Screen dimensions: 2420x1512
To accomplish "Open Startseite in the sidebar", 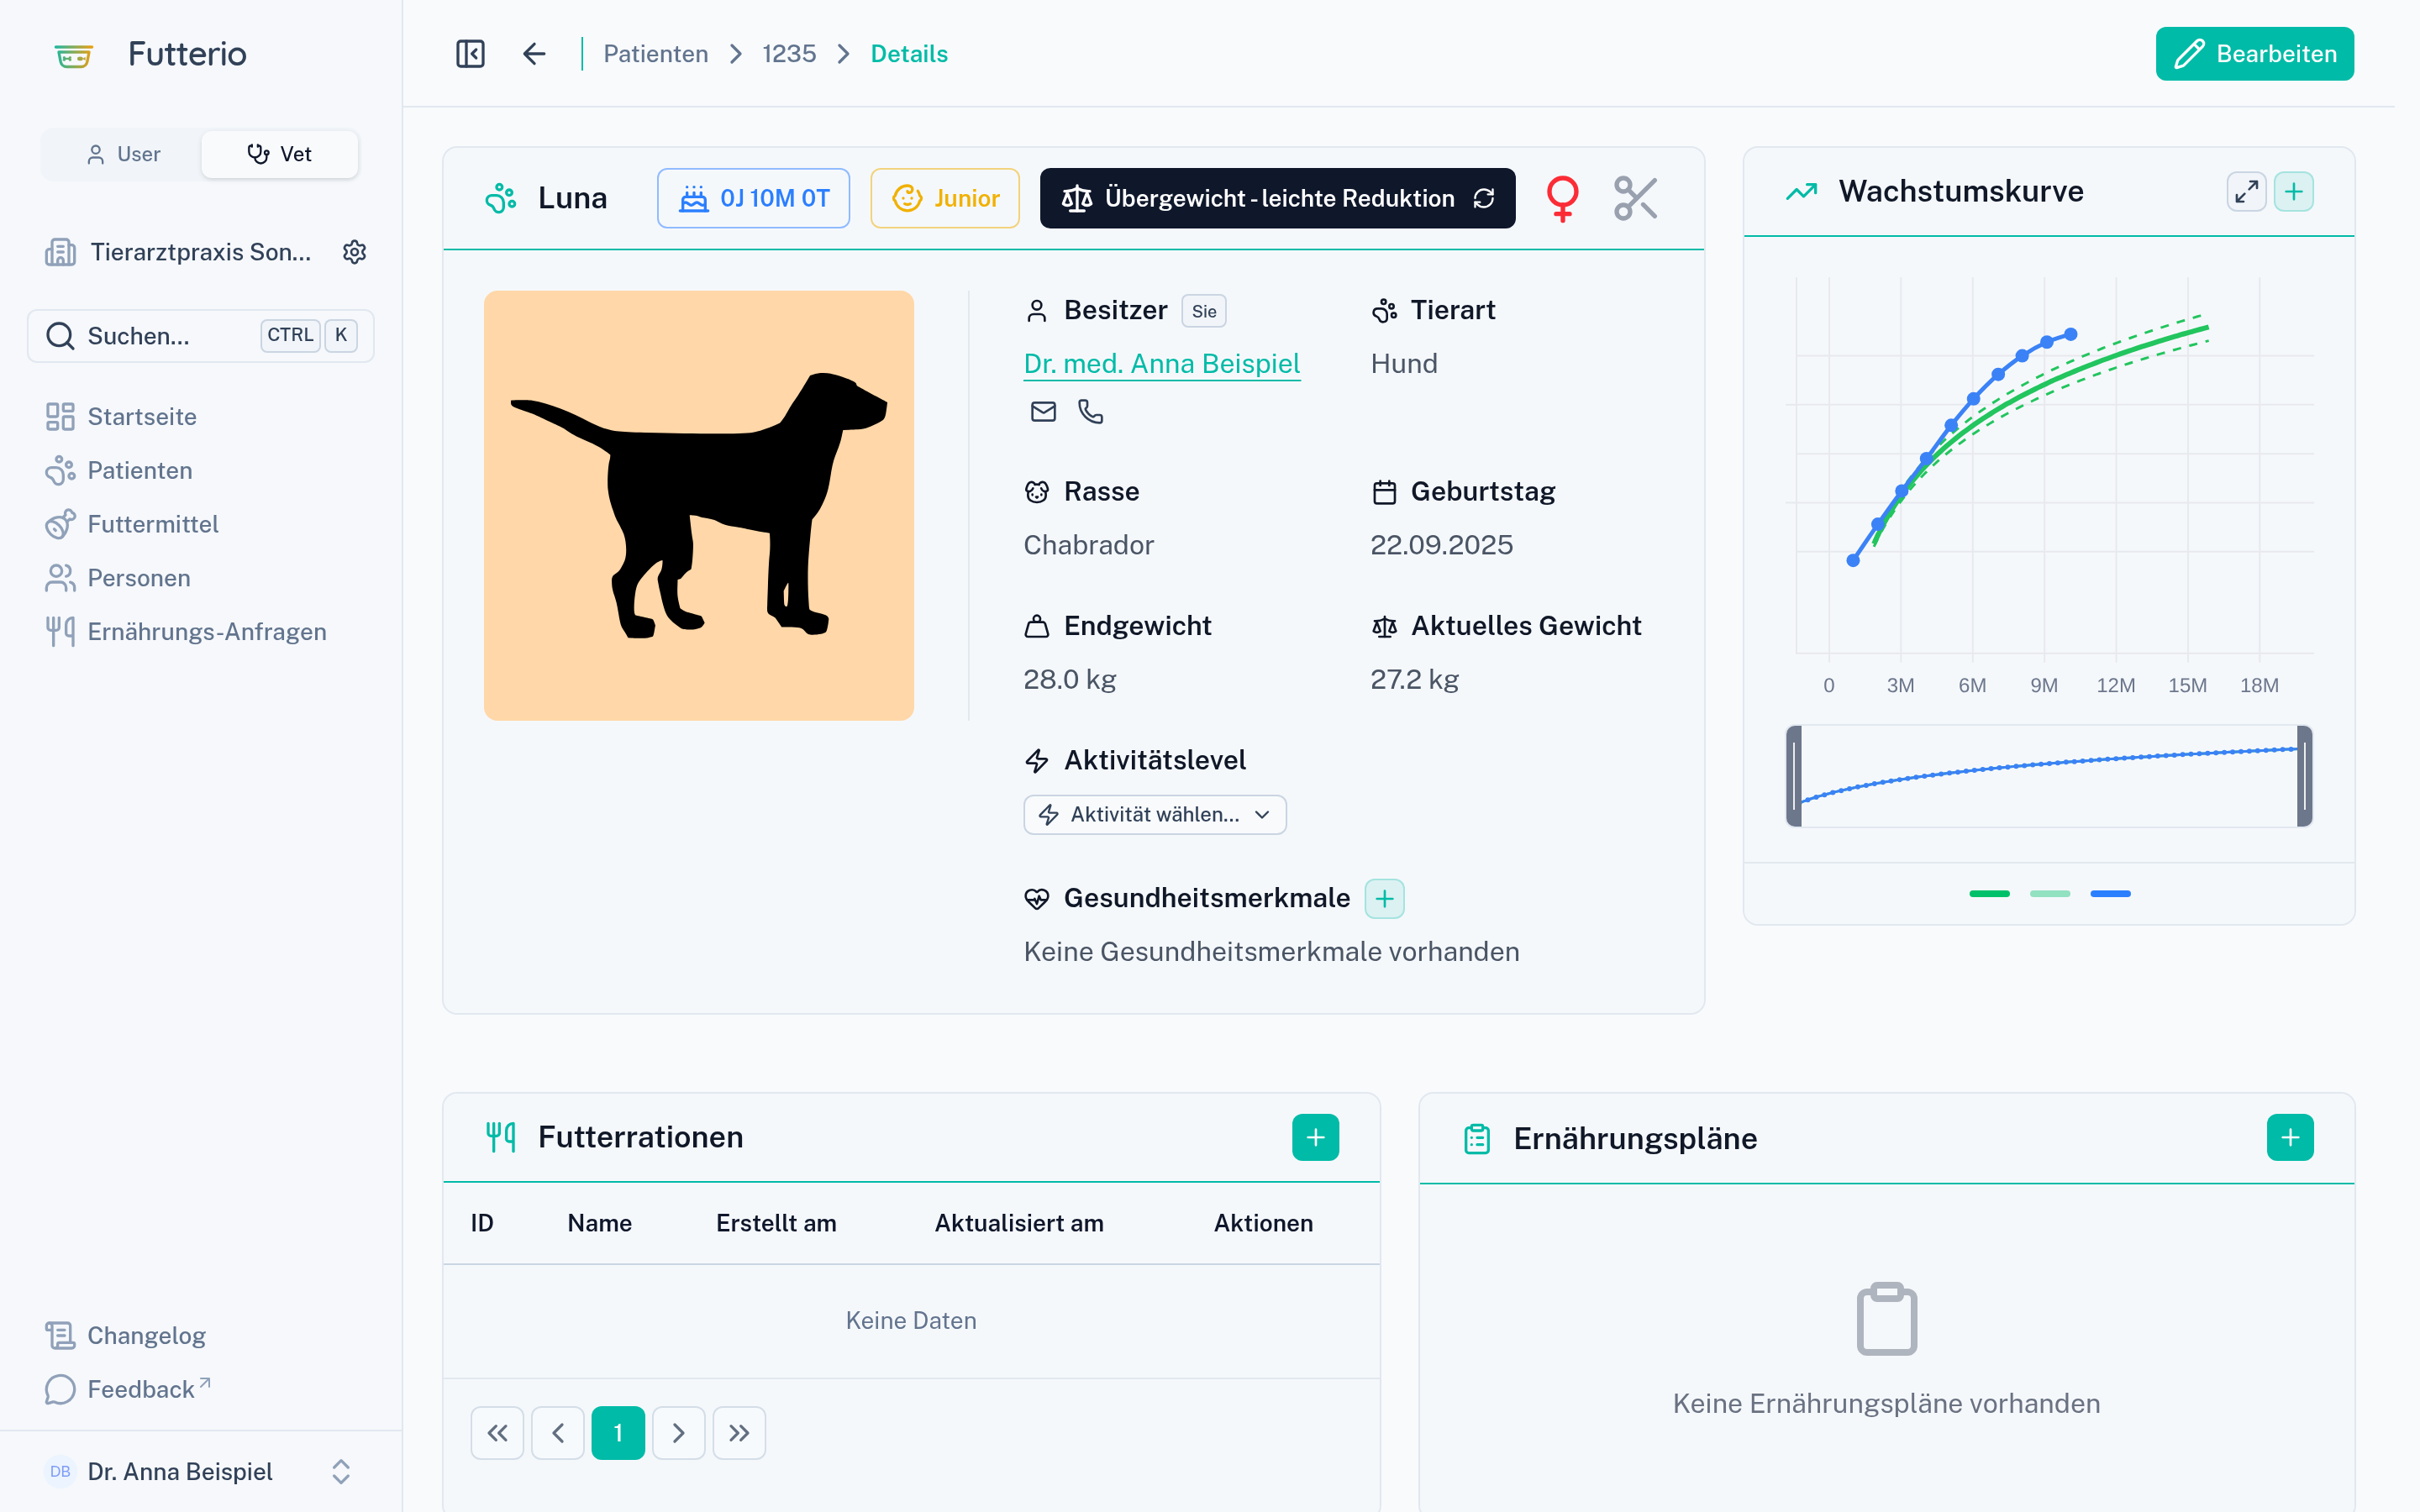I will point(142,417).
